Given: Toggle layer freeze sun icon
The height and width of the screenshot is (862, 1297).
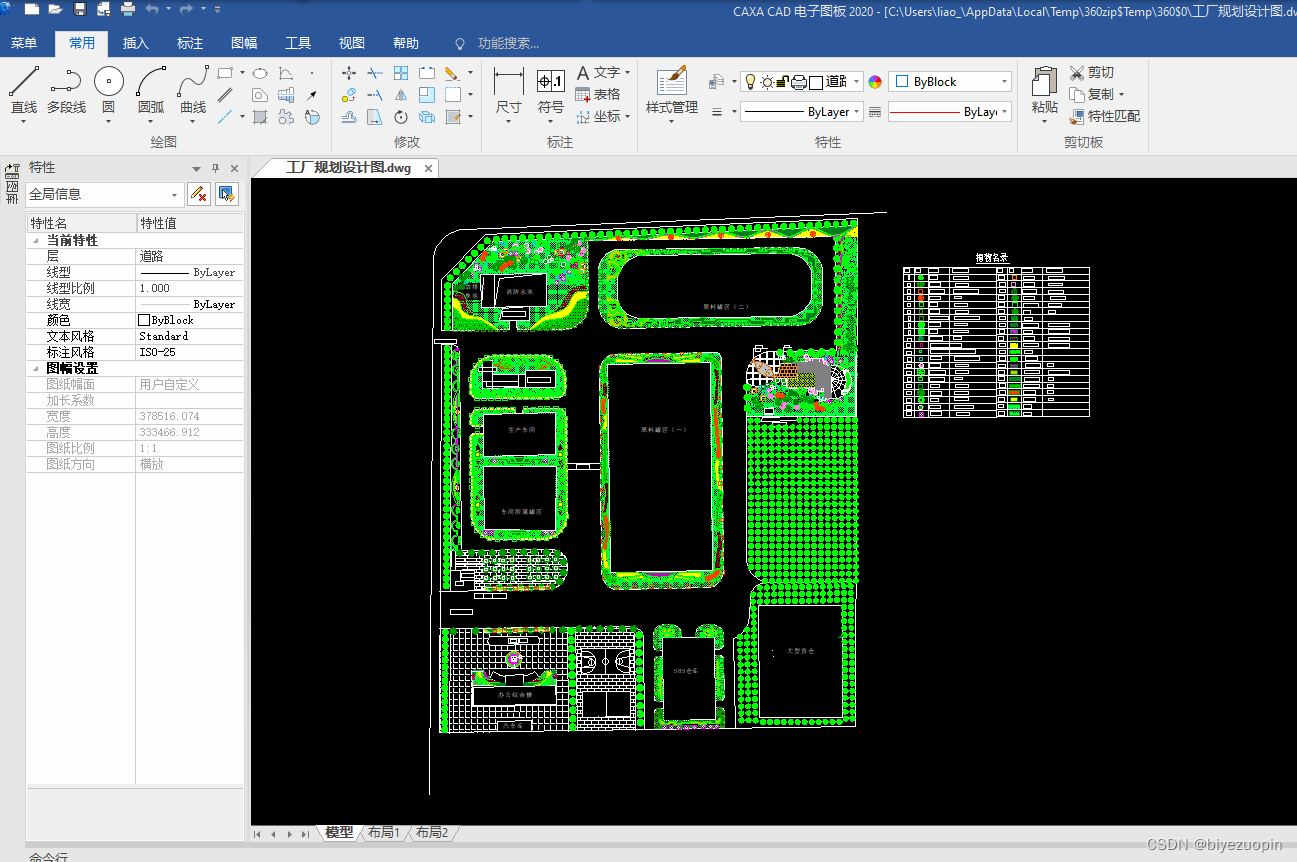Looking at the screenshot, I should tap(766, 82).
